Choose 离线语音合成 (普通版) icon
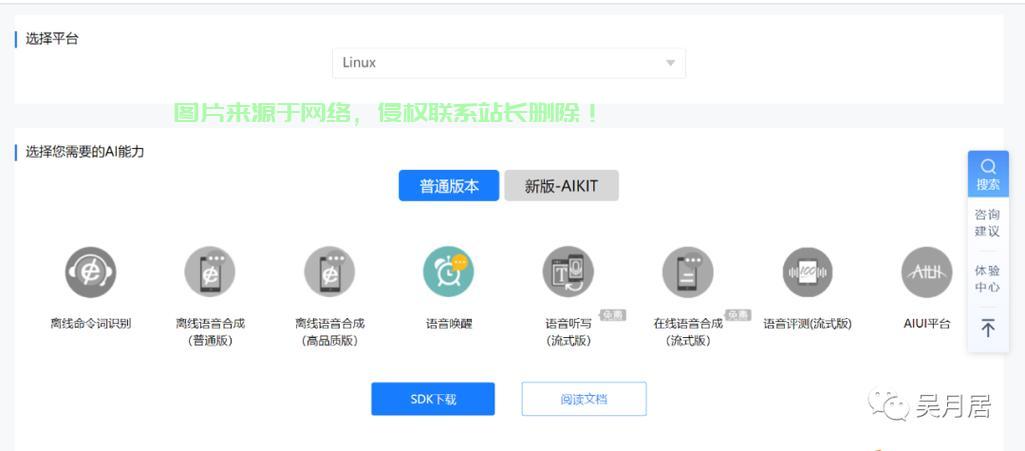Image resolution: width=1025 pixels, height=451 pixels. click(x=210, y=271)
